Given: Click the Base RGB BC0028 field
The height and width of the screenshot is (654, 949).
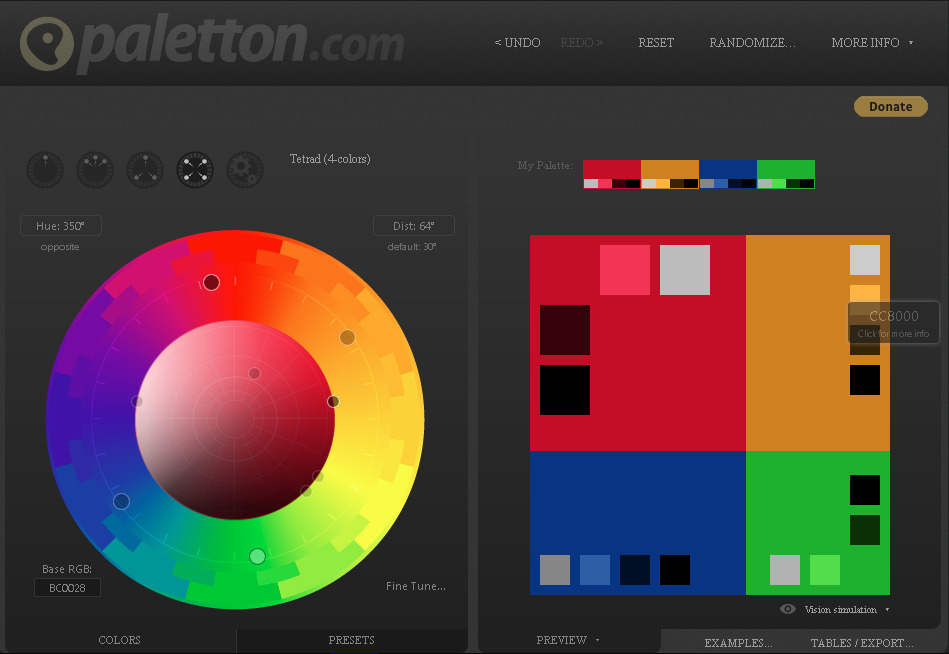Looking at the screenshot, I should point(67,587).
